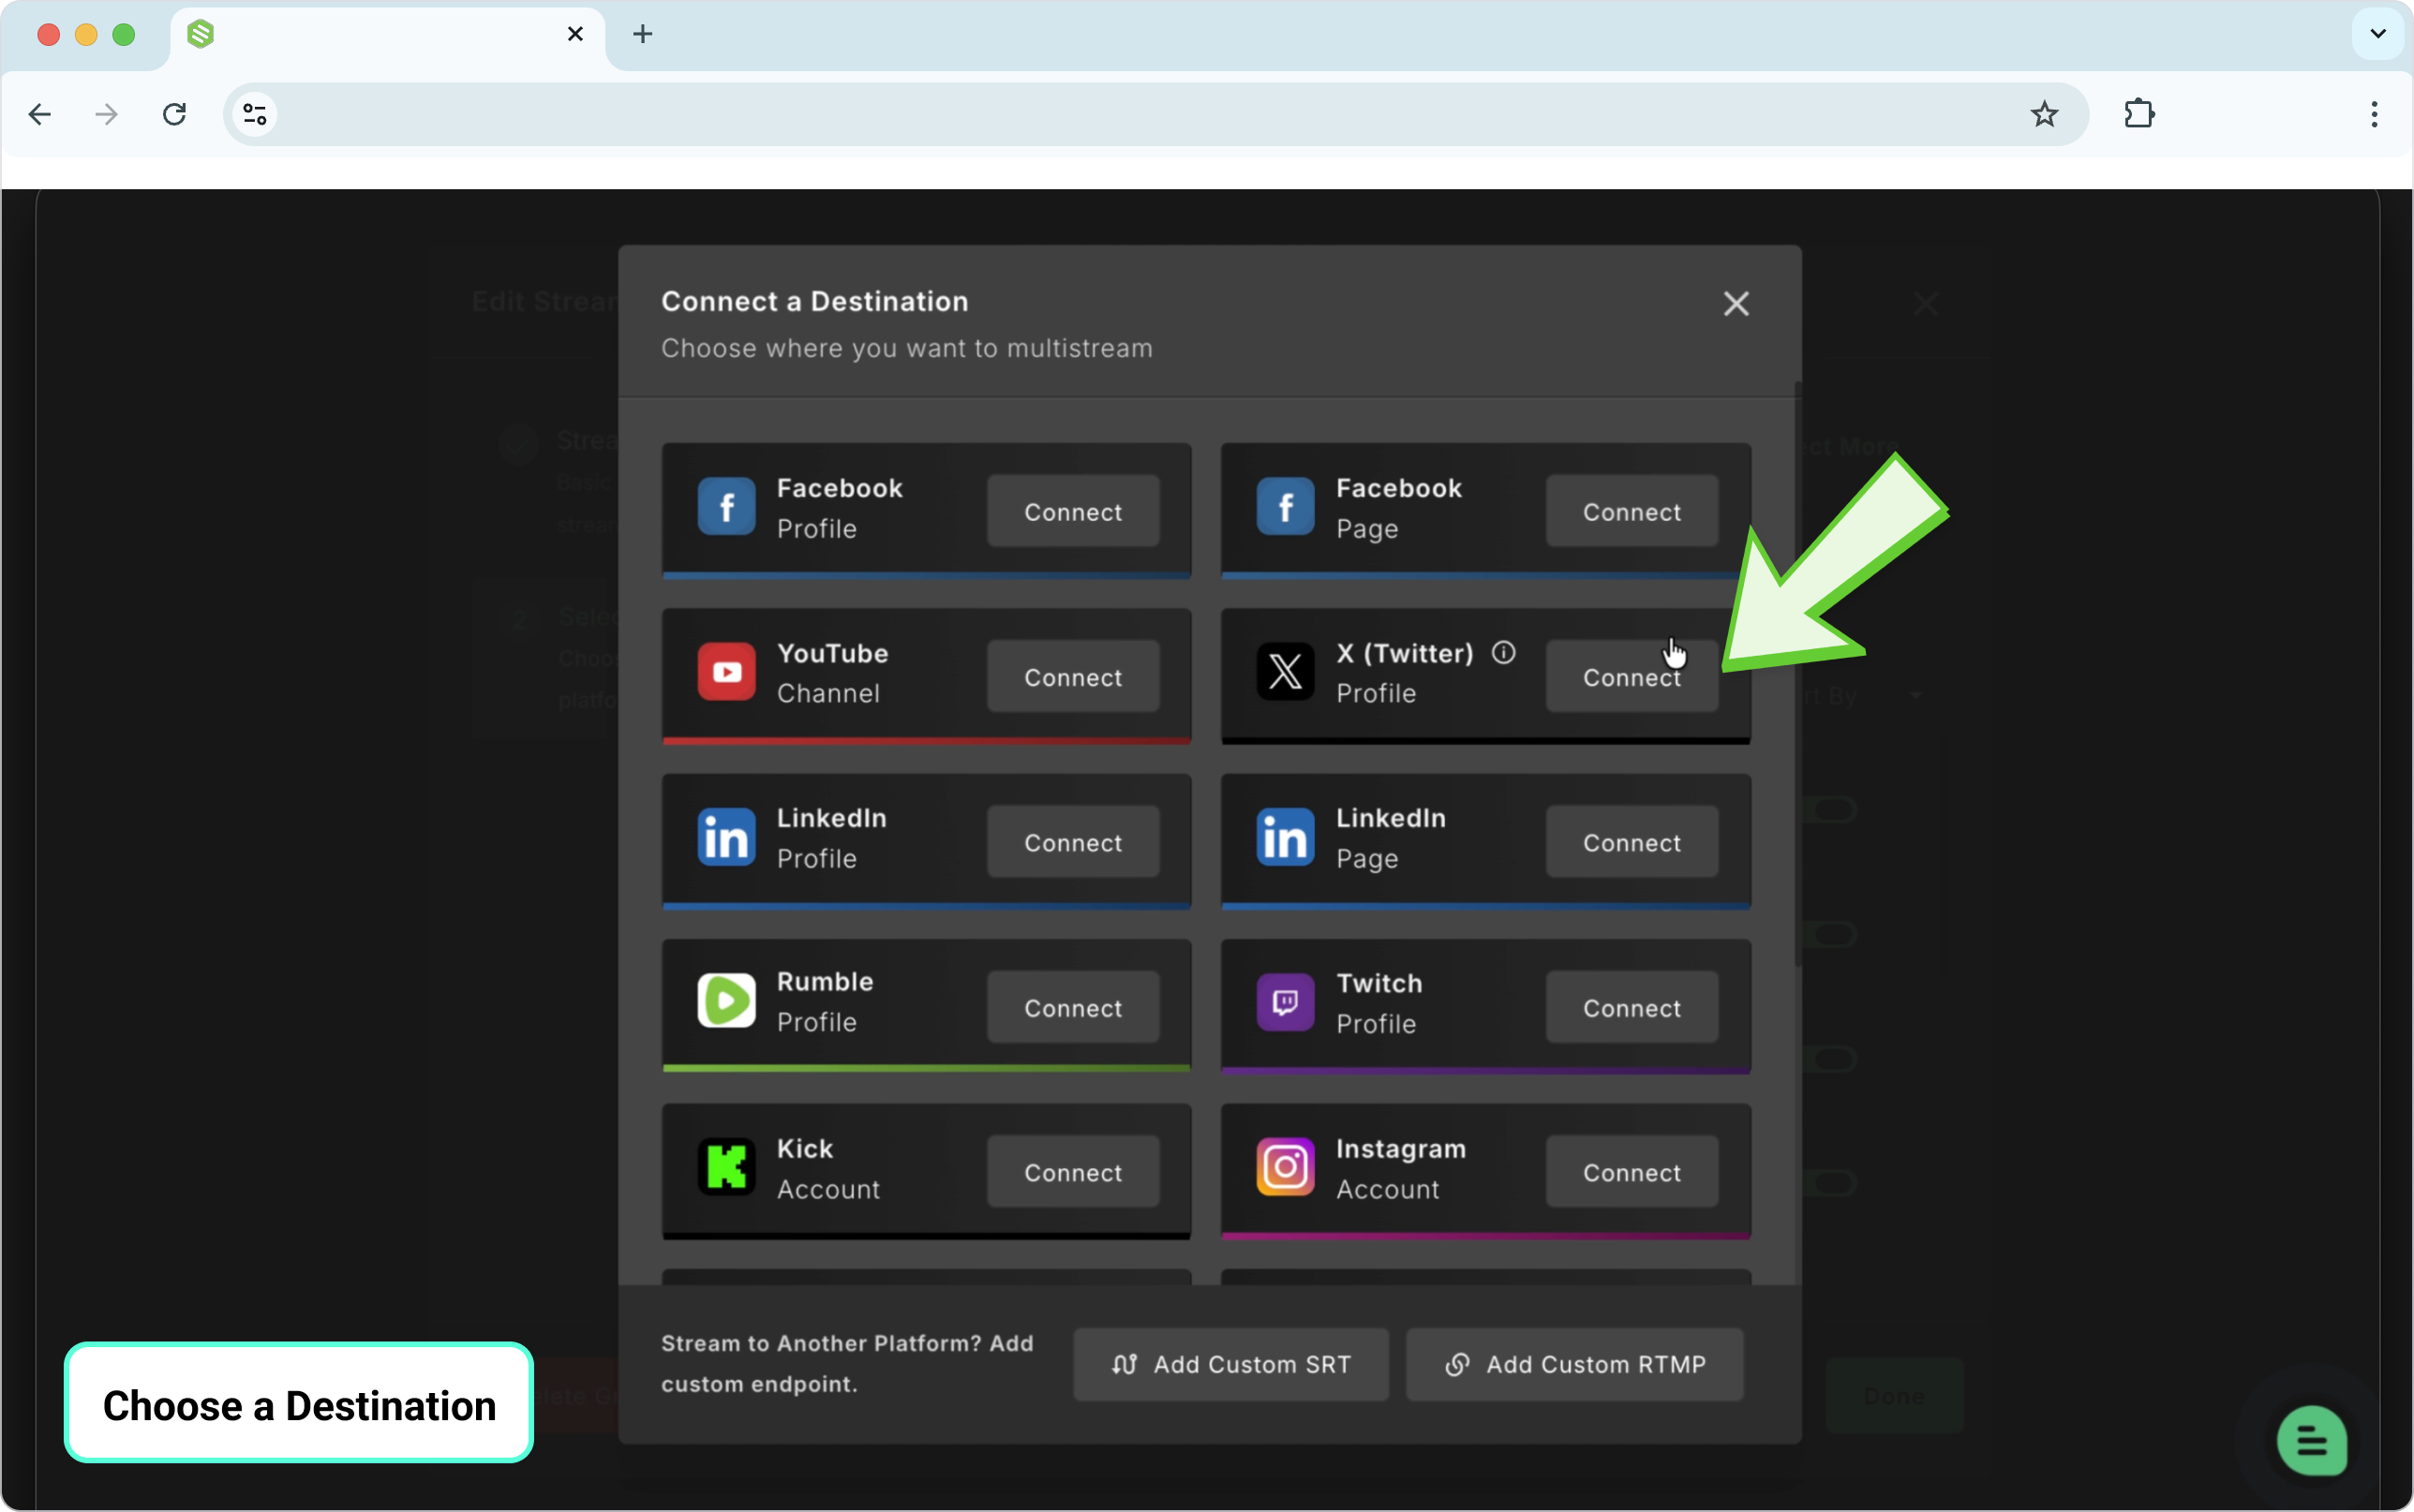The width and height of the screenshot is (2414, 1512).
Task: Connect LinkedIn Profile destination
Action: (1072, 842)
